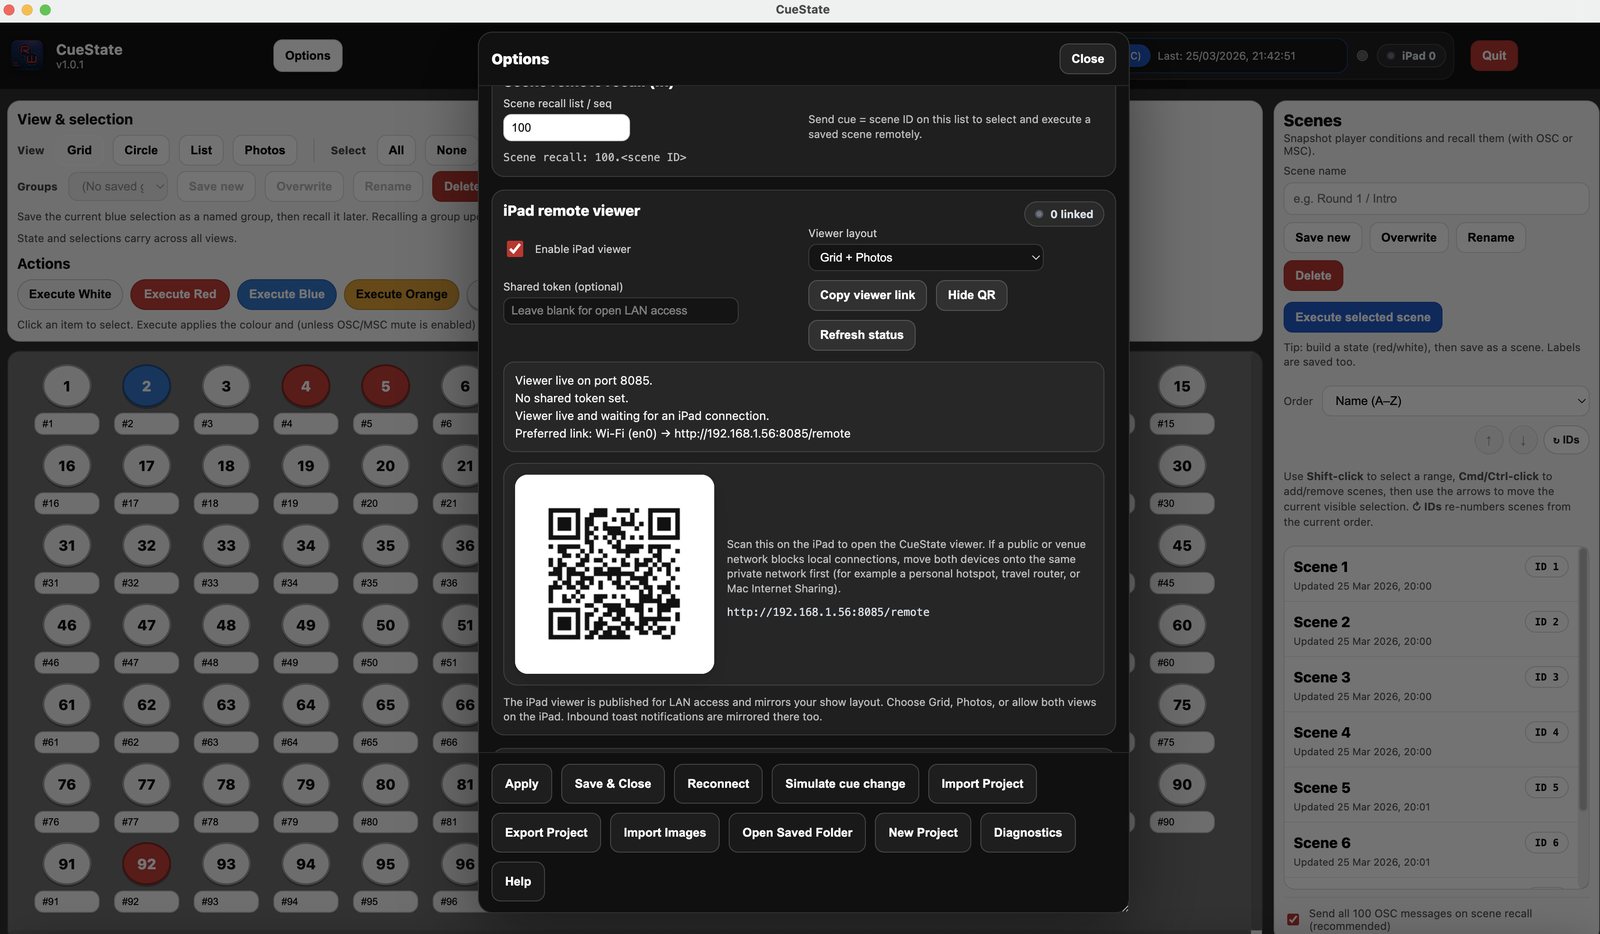Switch view to Circle
Viewport: 1600px width, 934px height.
[x=141, y=150]
